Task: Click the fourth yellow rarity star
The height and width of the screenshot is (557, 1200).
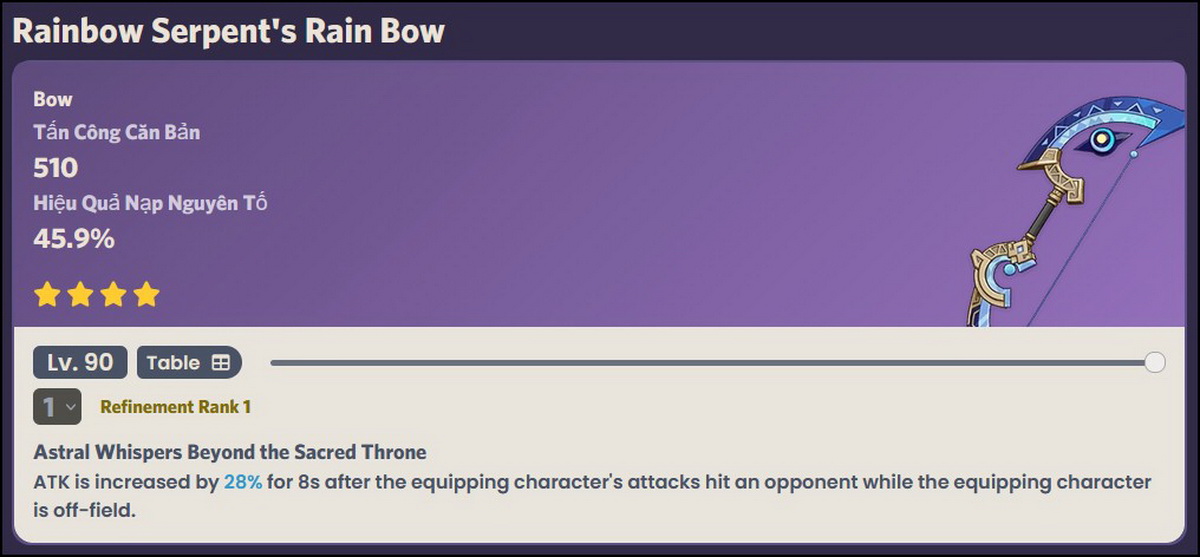Action: (x=146, y=294)
